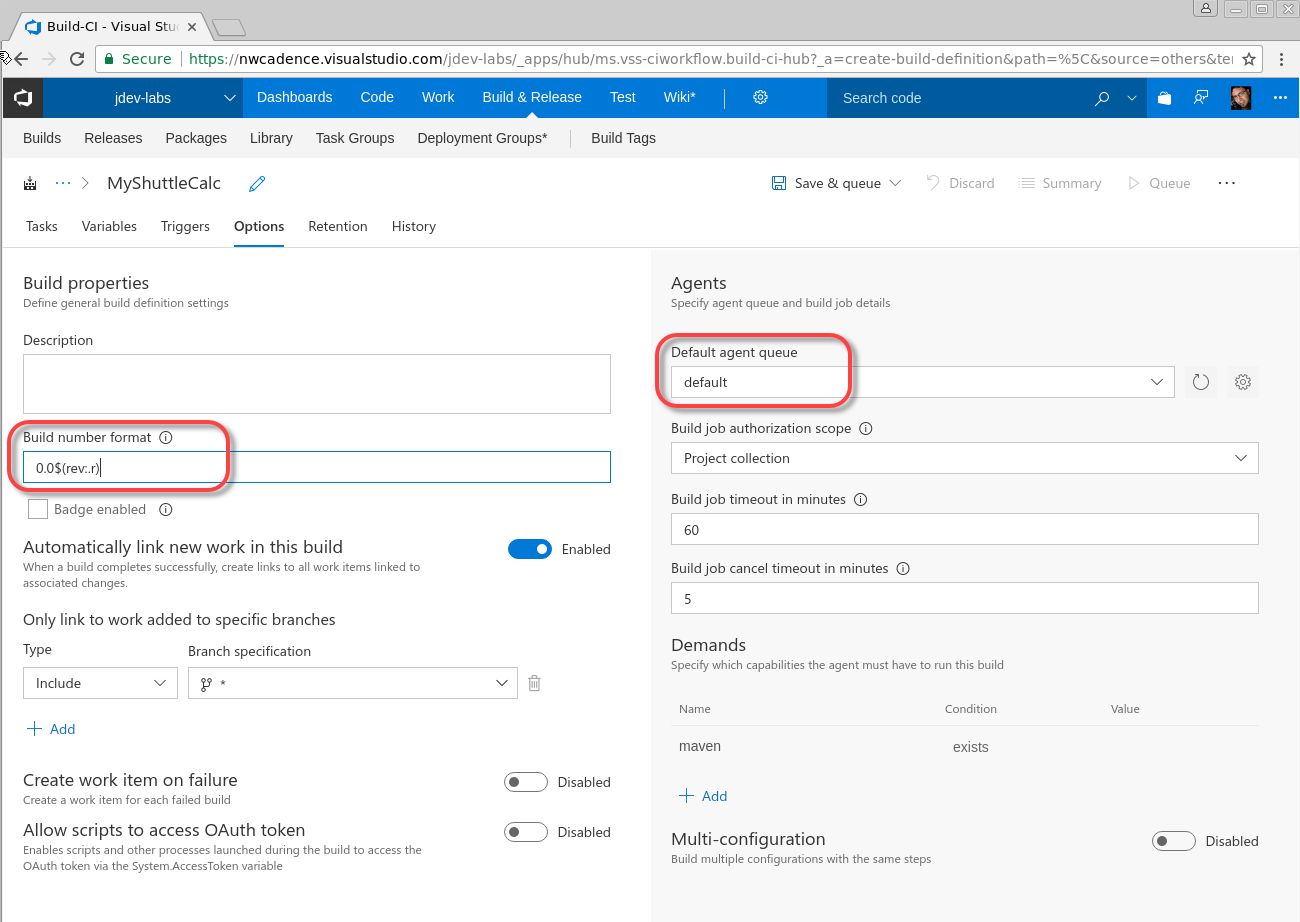Go to the Library page

pyautogui.click(x=271, y=138)
